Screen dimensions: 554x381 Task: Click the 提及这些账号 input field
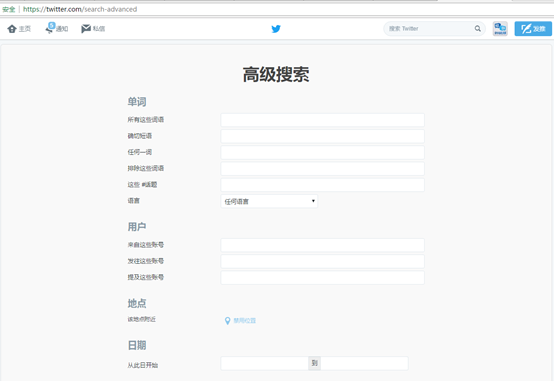pyautogui.click(x=323, y=277)
